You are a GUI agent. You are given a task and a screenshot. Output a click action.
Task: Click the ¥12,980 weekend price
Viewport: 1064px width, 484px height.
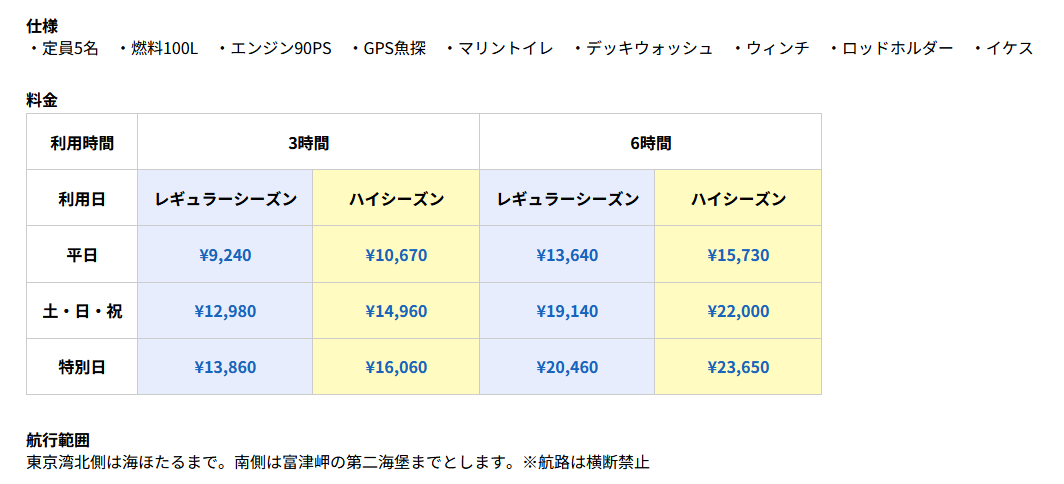click(x=225, y=311)
